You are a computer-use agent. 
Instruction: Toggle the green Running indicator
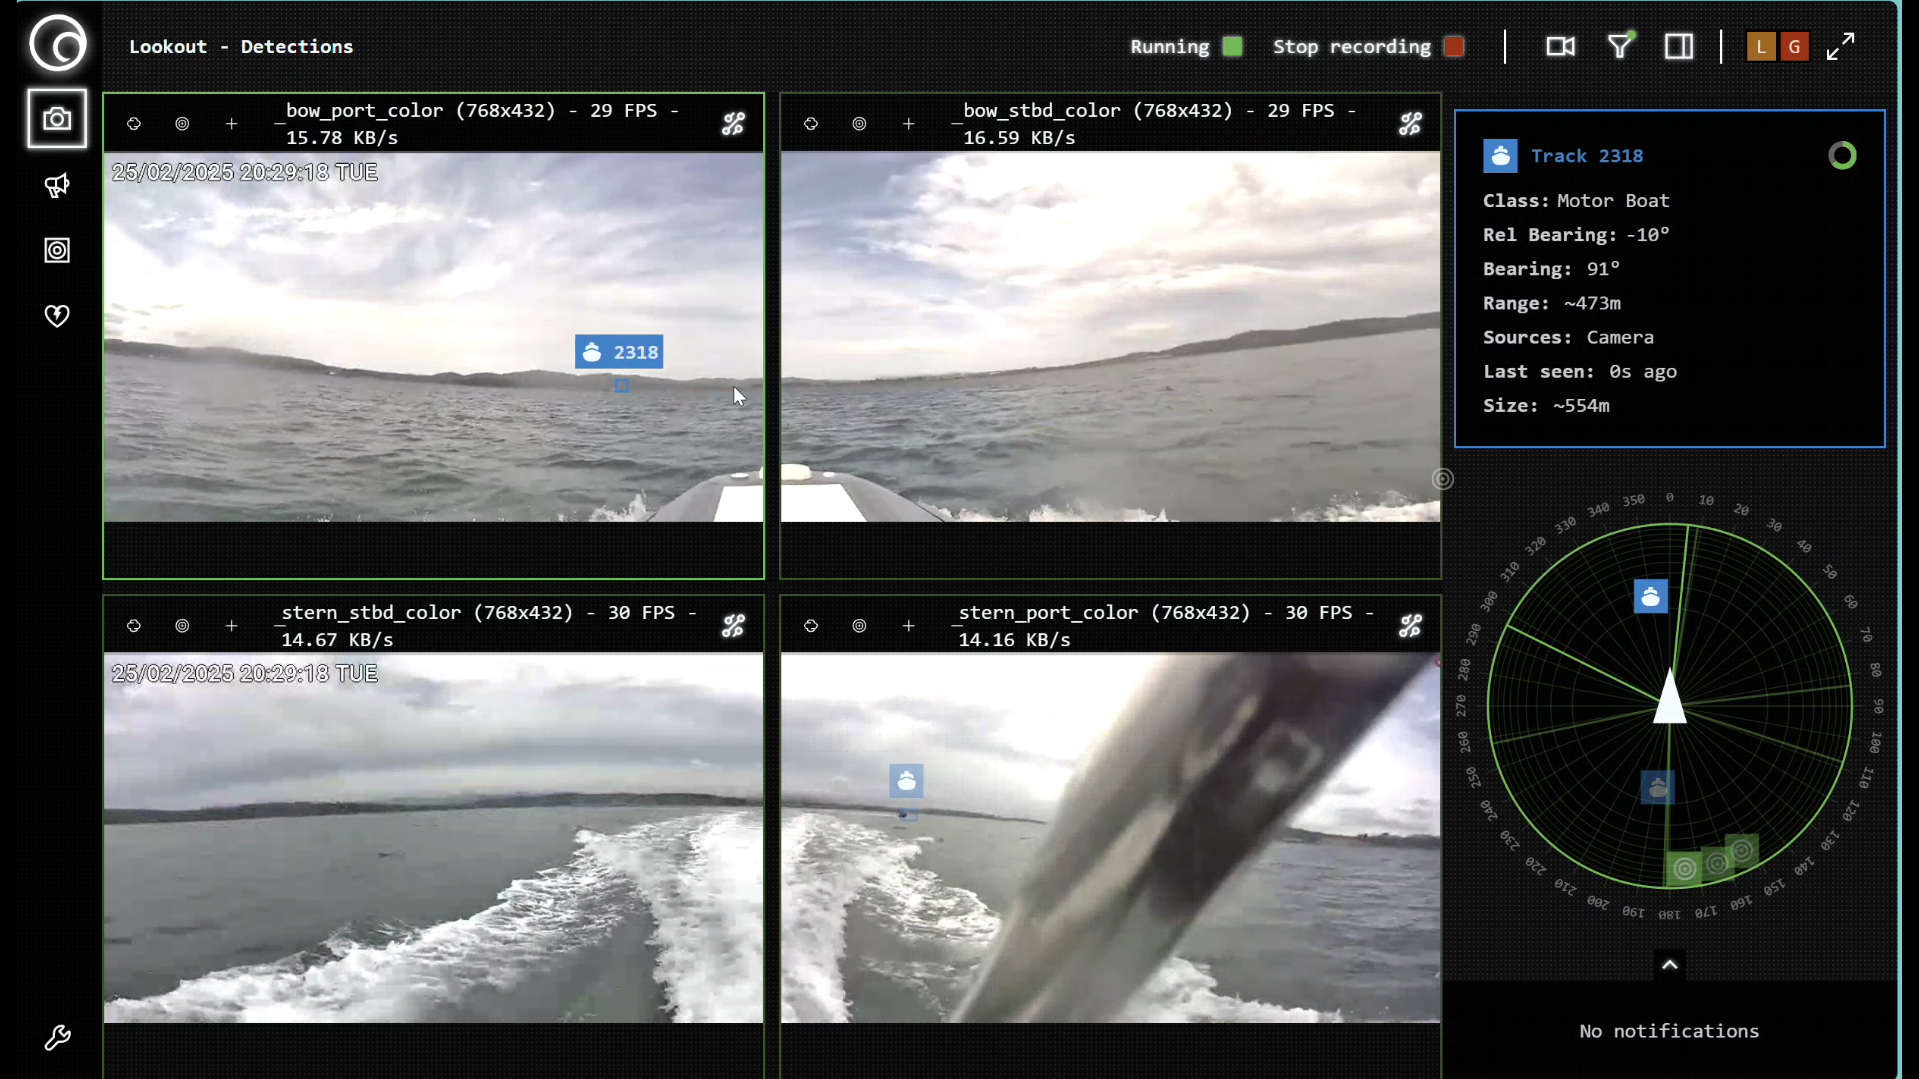click(x=1232, y=47)
